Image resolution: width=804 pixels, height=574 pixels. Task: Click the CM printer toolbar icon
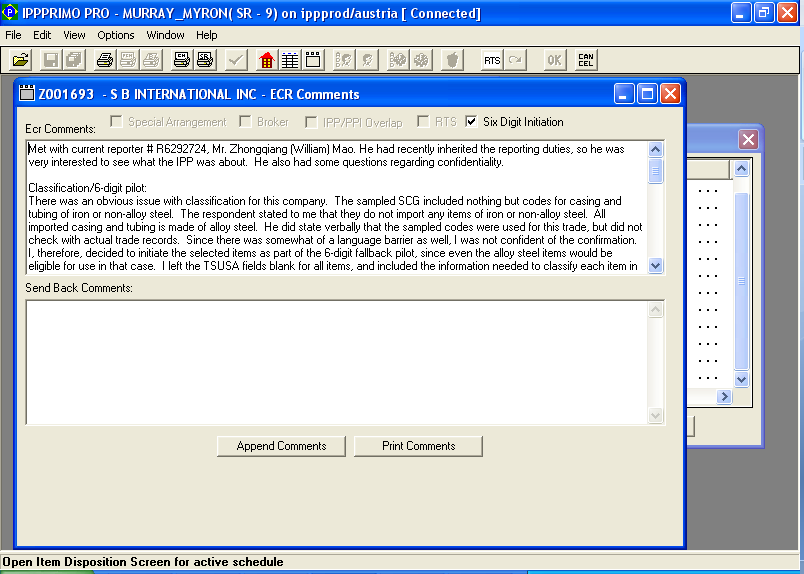pyautogui.click(x=182, y=61)
